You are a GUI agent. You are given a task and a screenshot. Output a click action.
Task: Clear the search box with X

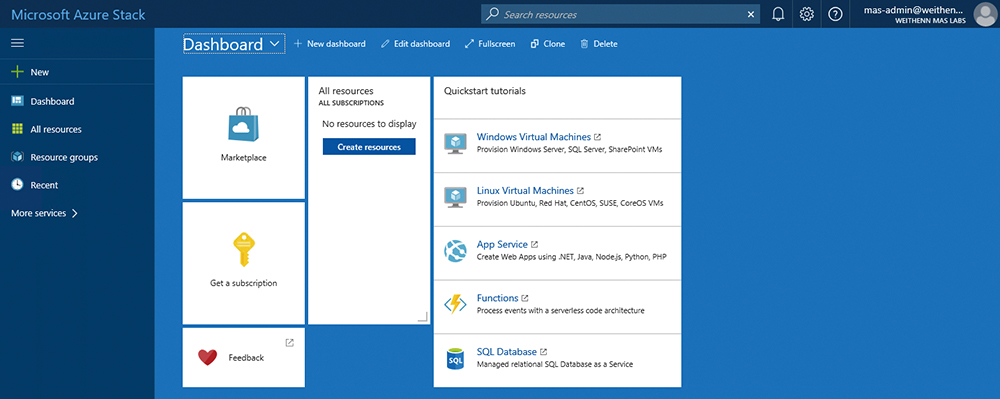(x=751, y=15)
